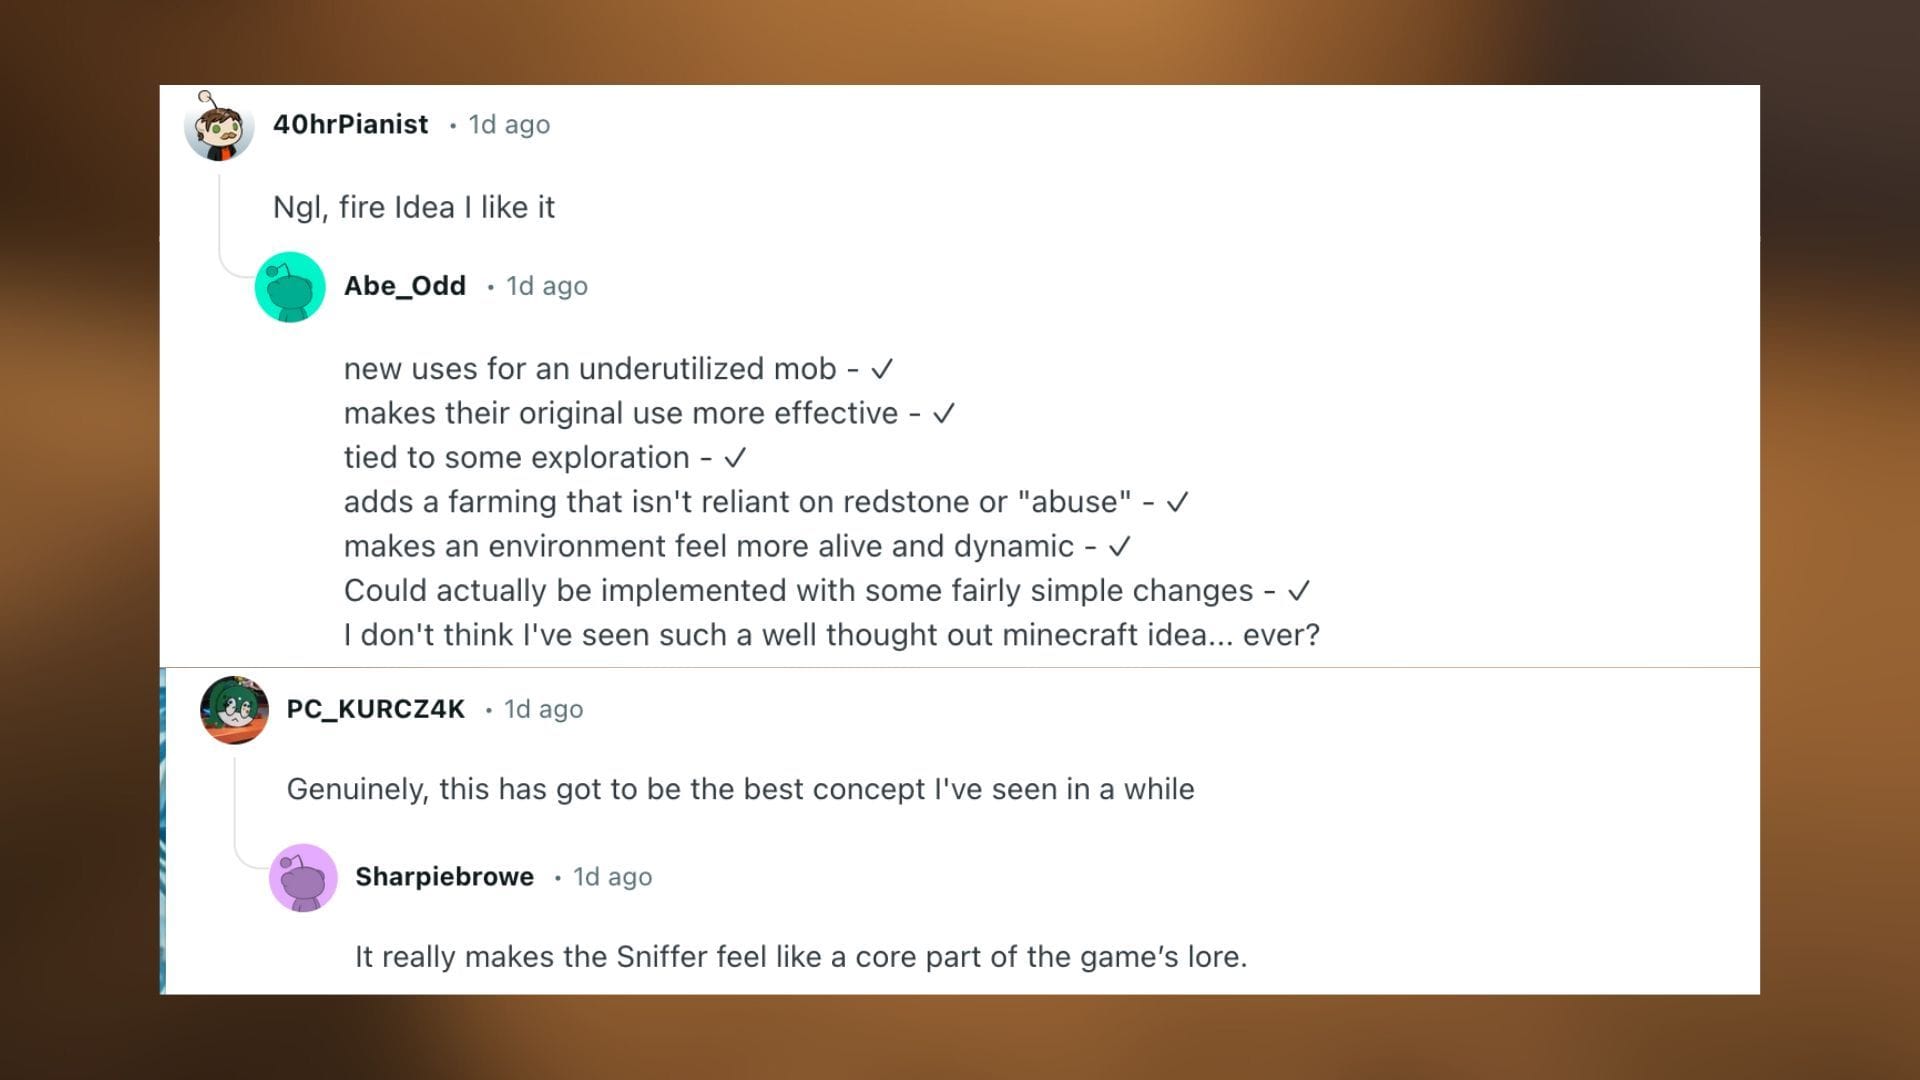Open PC_KURCZ4K's profile via username

[375, 709]
